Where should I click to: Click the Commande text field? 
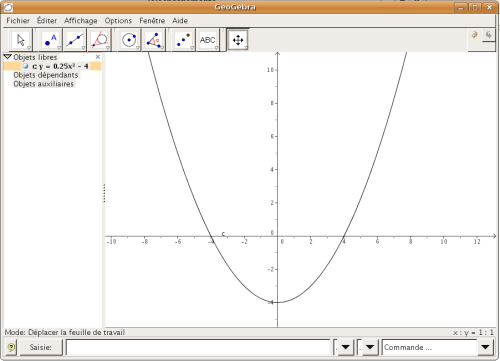[430, 347]
